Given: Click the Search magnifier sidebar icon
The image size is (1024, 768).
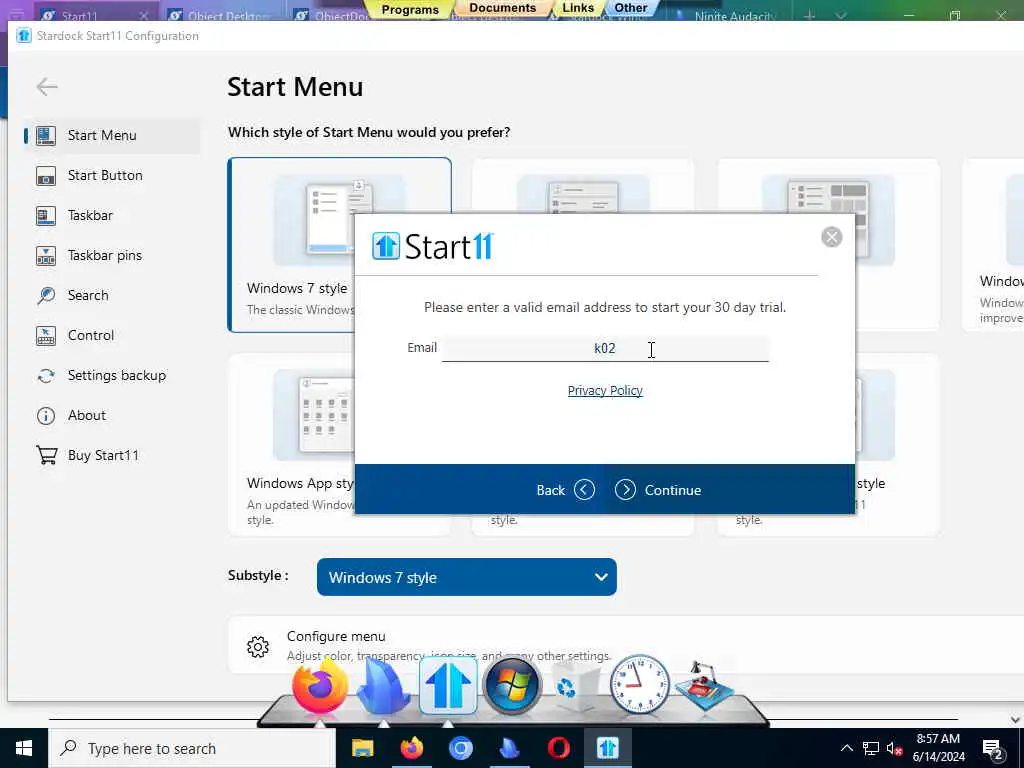Looking at the screenshot, I should point(46,295).
